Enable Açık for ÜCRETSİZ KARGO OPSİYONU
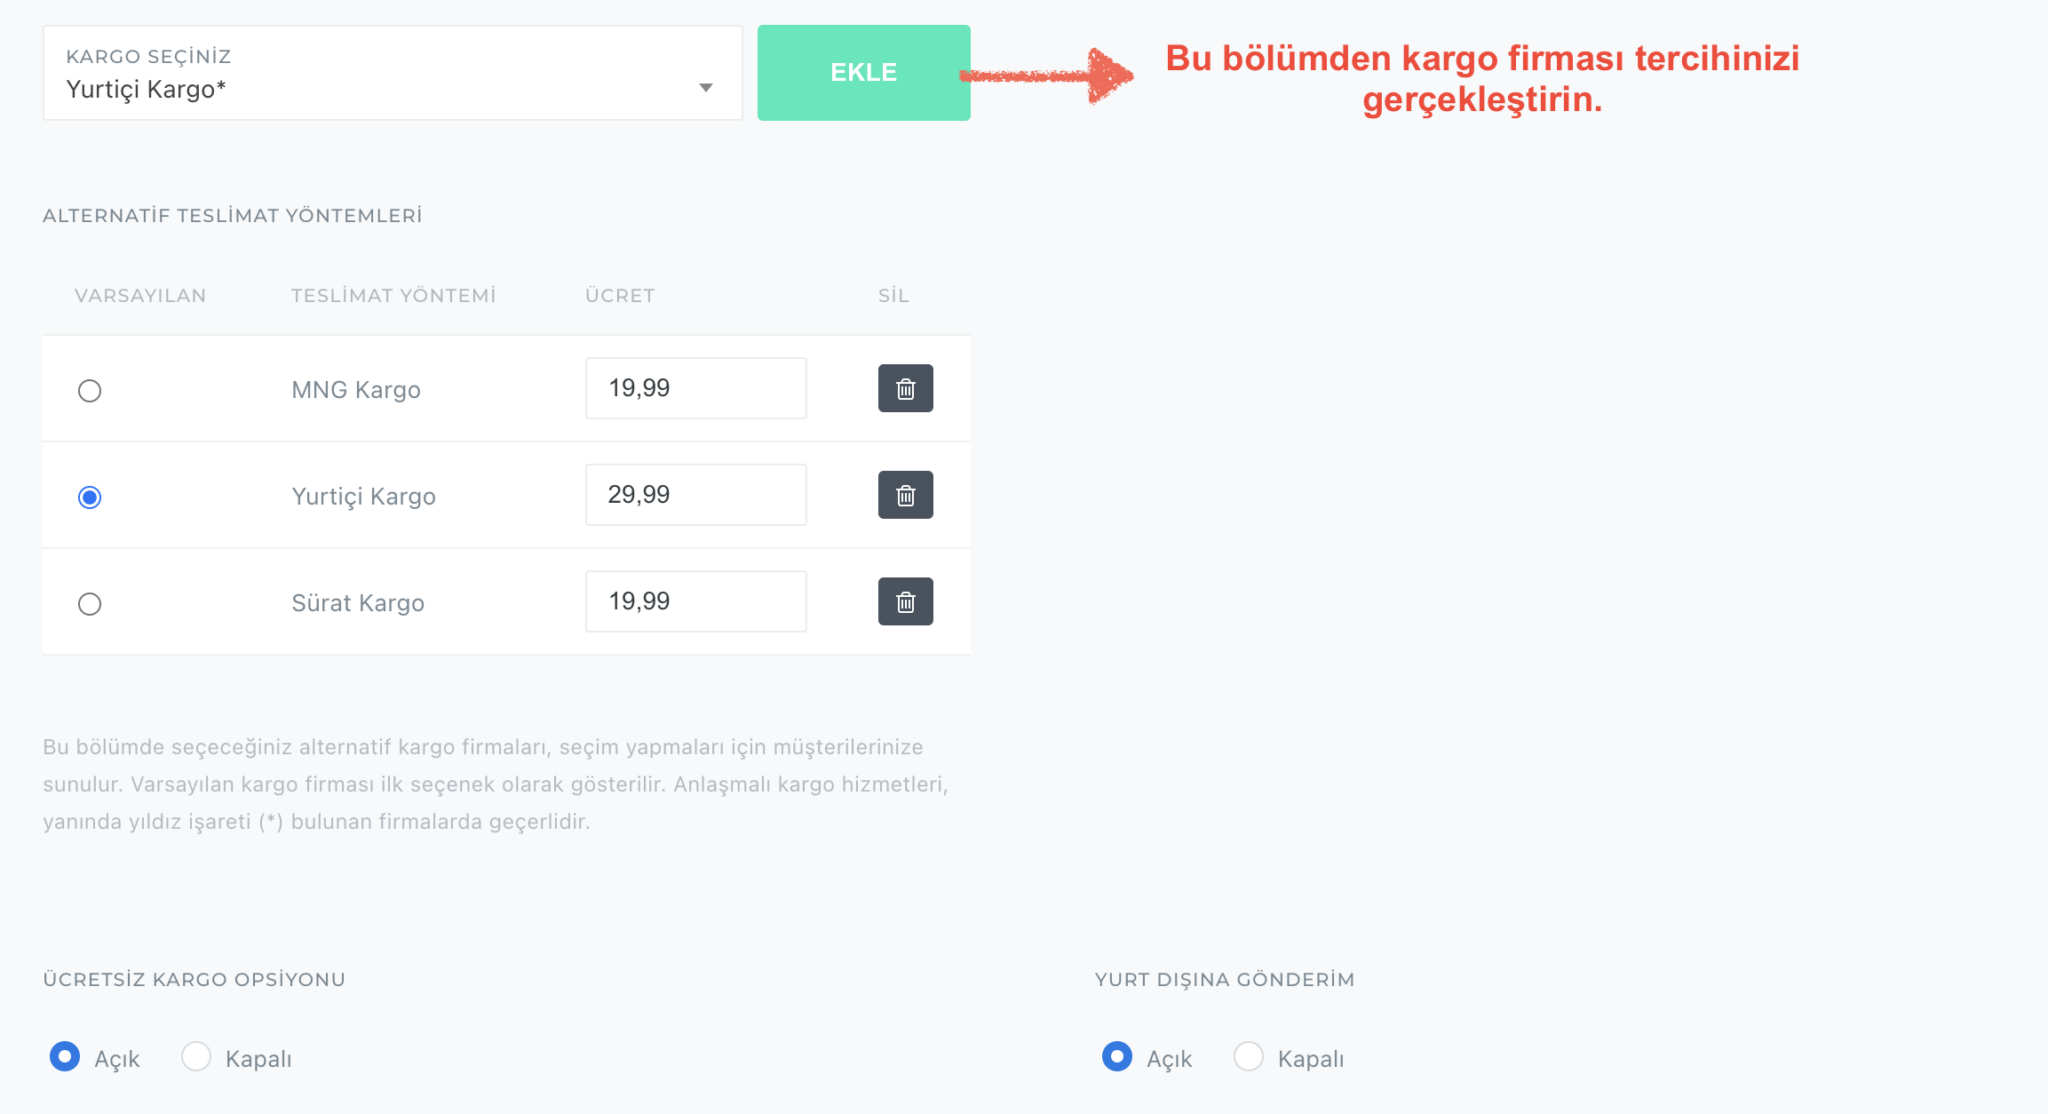The width and height of the screenshot is (2048, 1114). click(x=64, y=1057)
